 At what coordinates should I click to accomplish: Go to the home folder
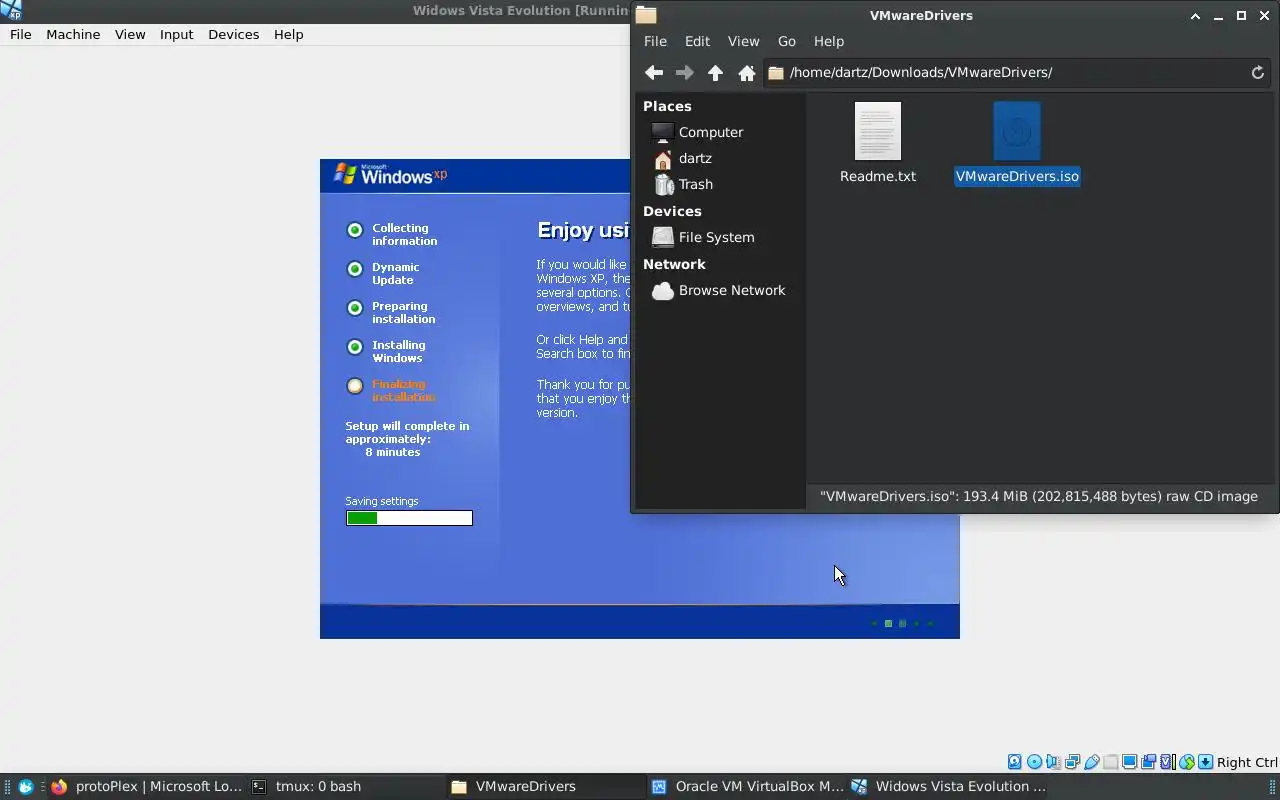point(746,72)
